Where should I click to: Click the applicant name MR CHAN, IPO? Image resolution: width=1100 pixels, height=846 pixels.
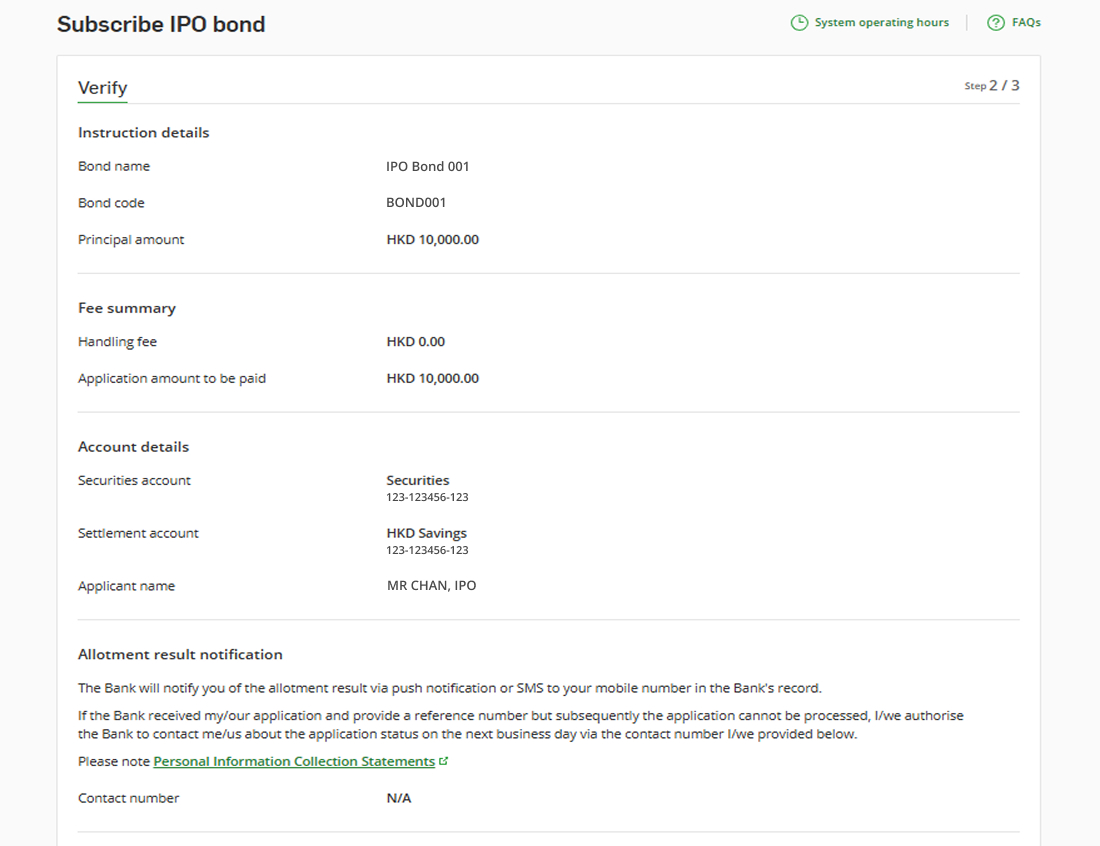(x=431, y=586)
